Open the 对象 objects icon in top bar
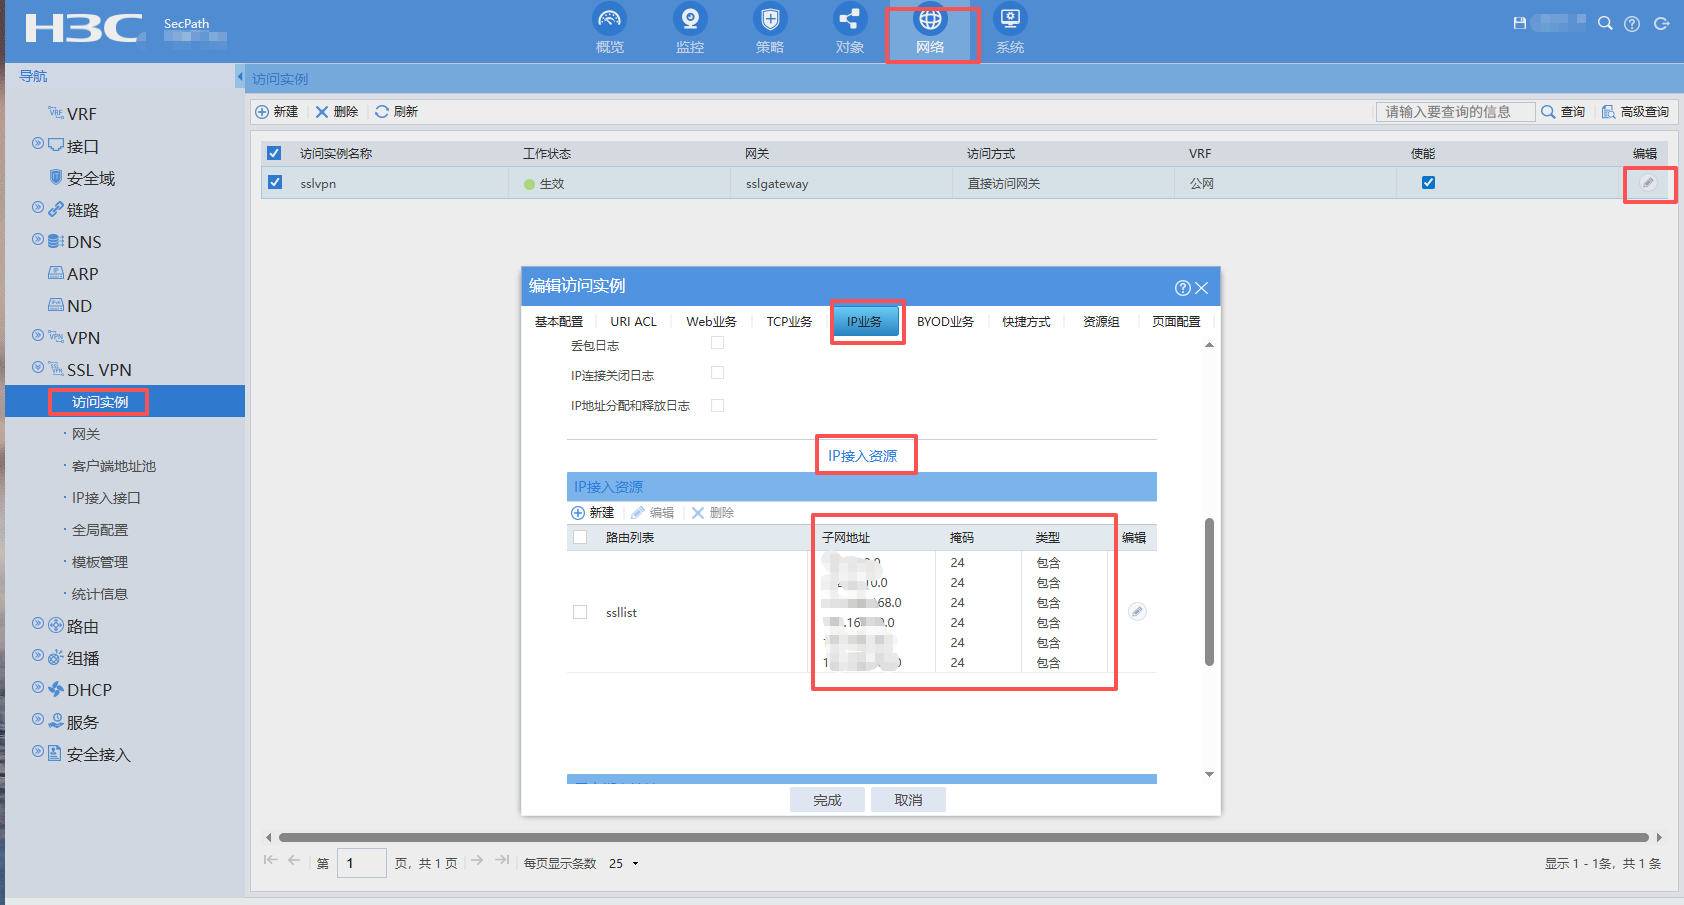Screen dimensions: 1684x905 coord(849,20)
